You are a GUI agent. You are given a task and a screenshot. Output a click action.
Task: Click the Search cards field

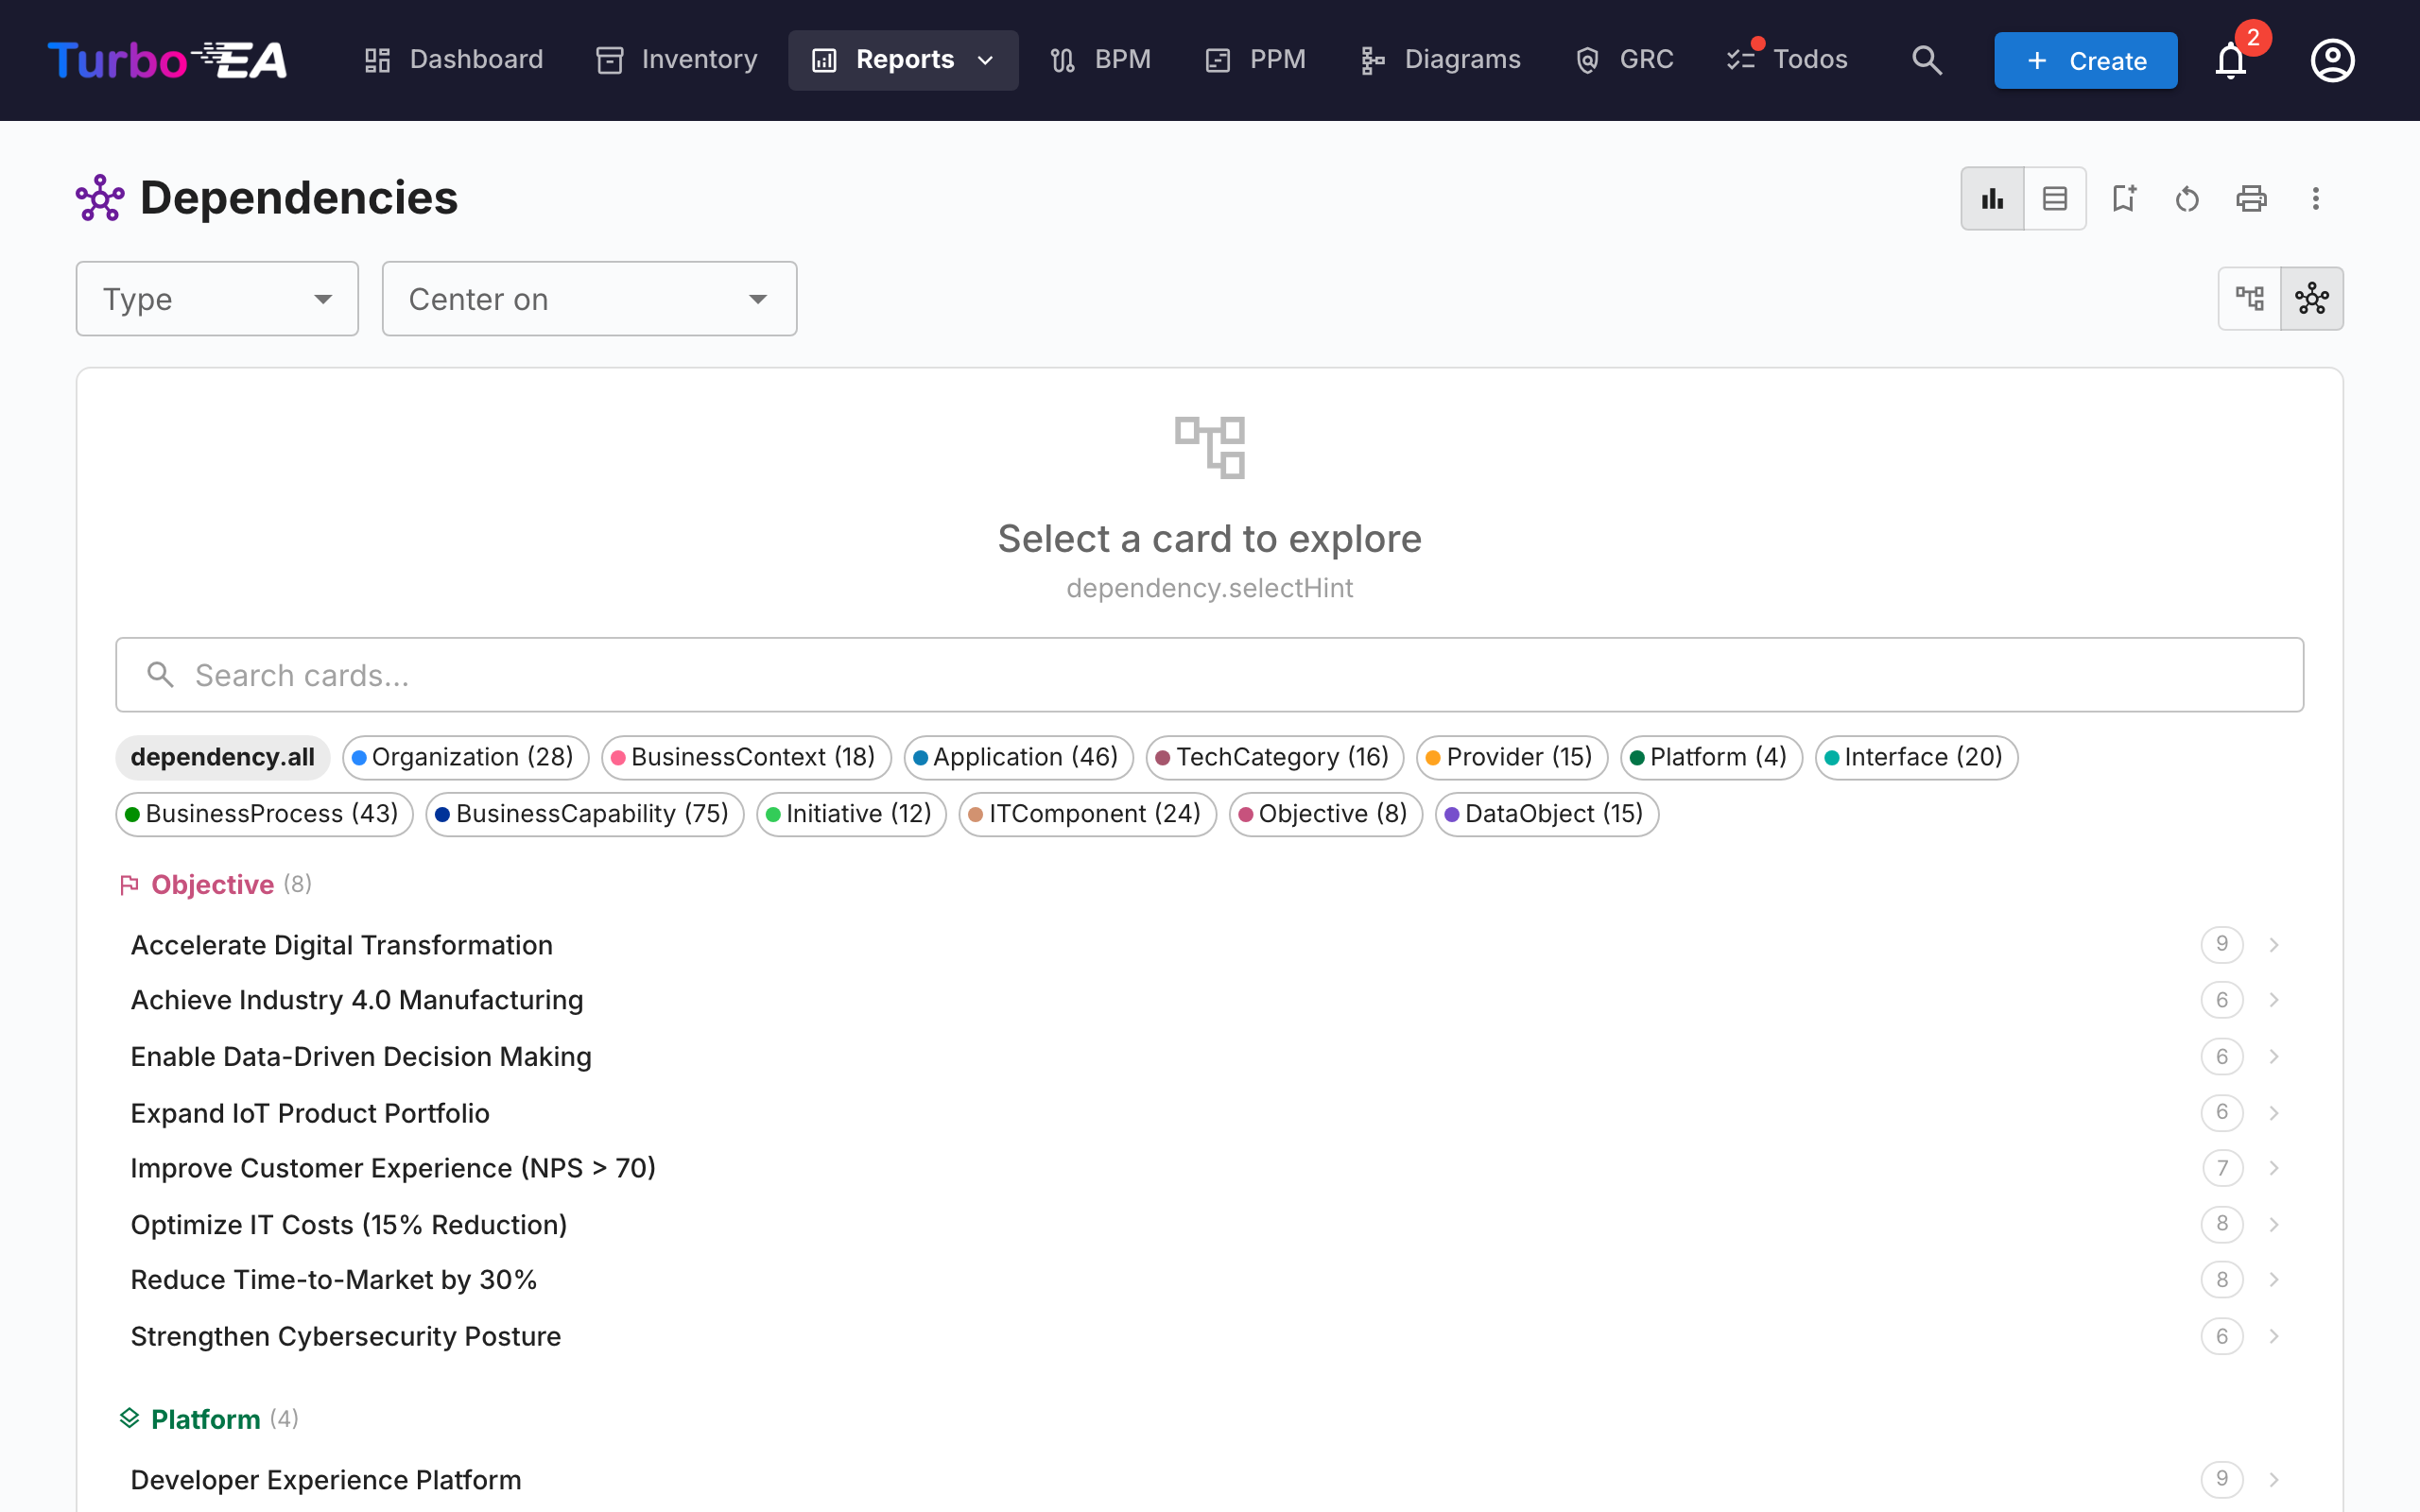click(1209, 675)
